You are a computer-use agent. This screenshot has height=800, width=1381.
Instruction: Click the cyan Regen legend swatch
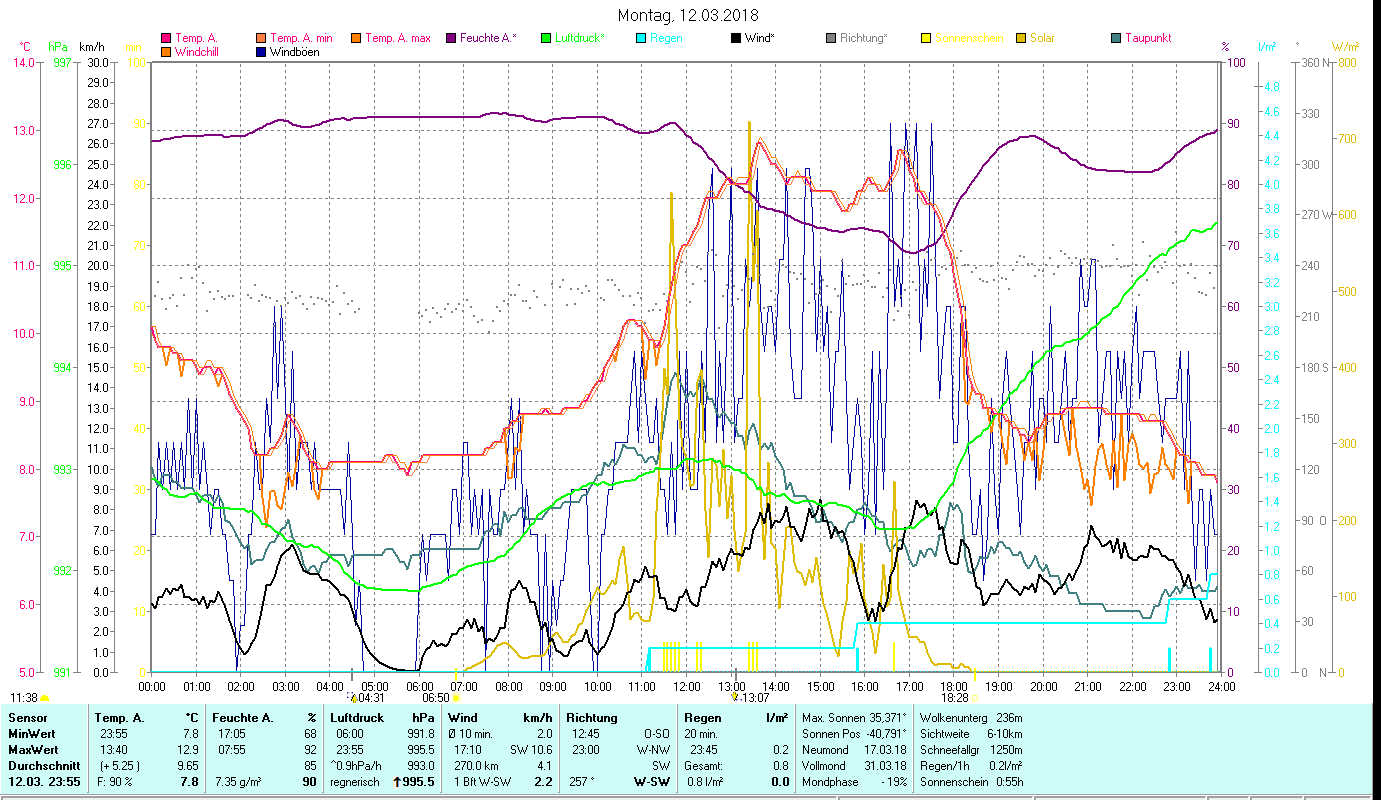641,39
